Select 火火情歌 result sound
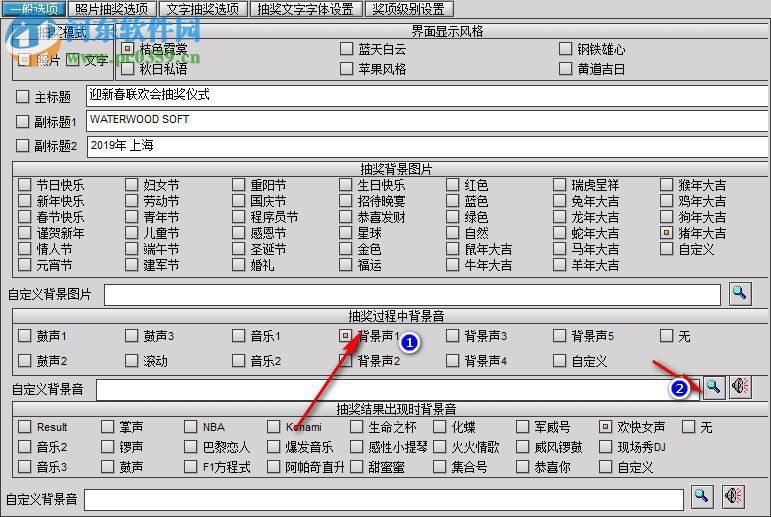This screenshot has height=517, width=771. click(x=440, y=447)
